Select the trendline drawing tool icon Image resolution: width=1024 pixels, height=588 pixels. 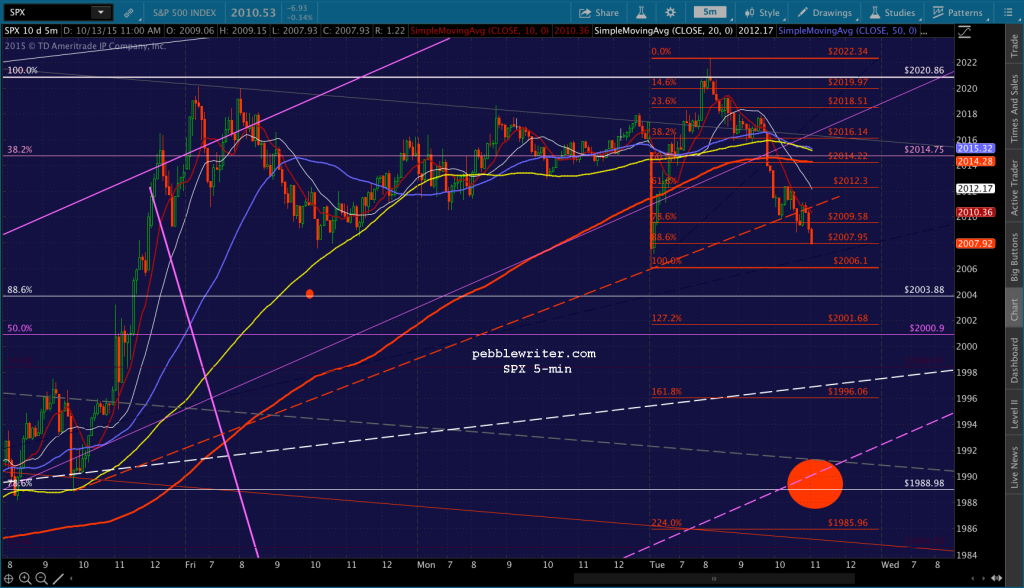pos(58,578)
